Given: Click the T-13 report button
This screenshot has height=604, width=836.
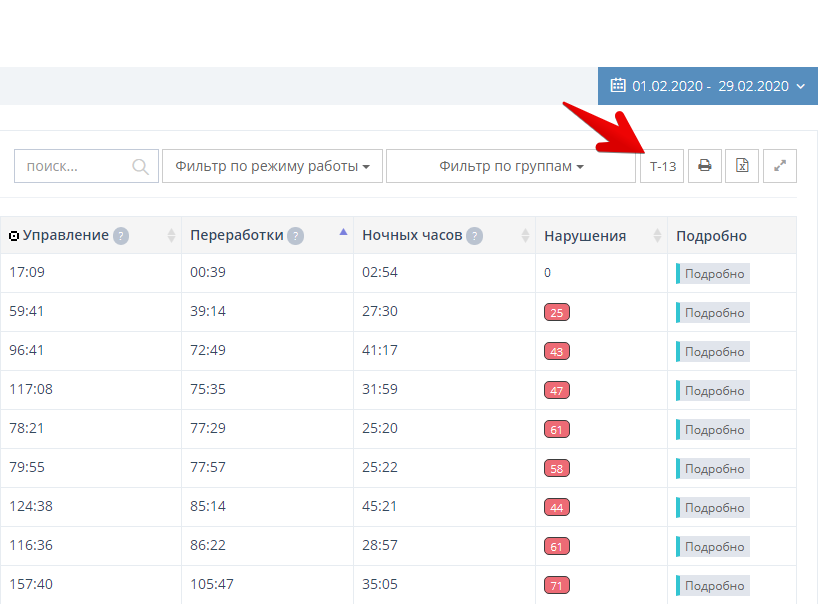Looking at the screenshot, I should coord(662,166).
